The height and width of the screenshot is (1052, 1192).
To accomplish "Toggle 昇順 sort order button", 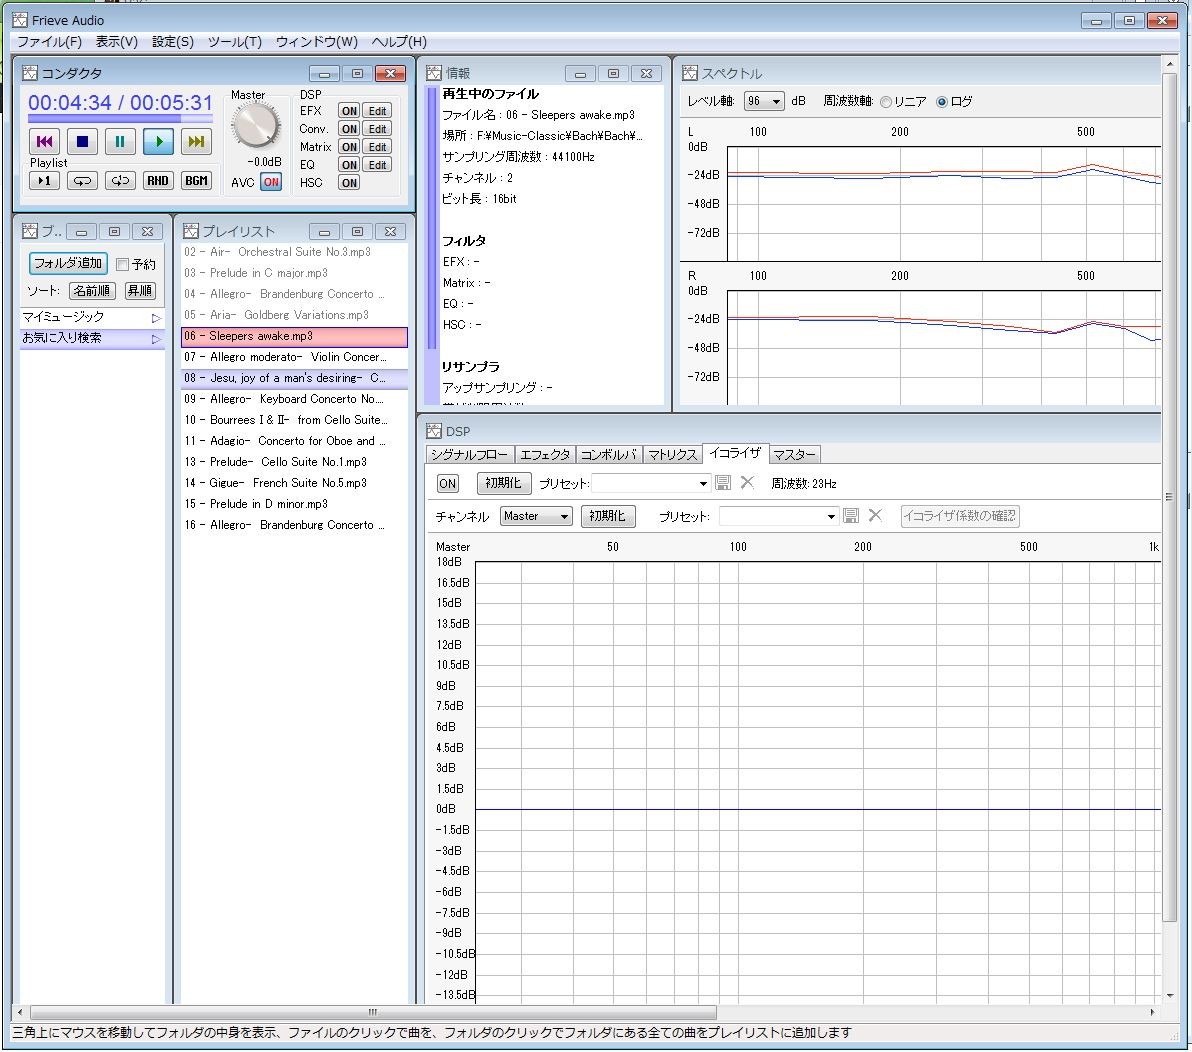I will [x=140, y=290].
